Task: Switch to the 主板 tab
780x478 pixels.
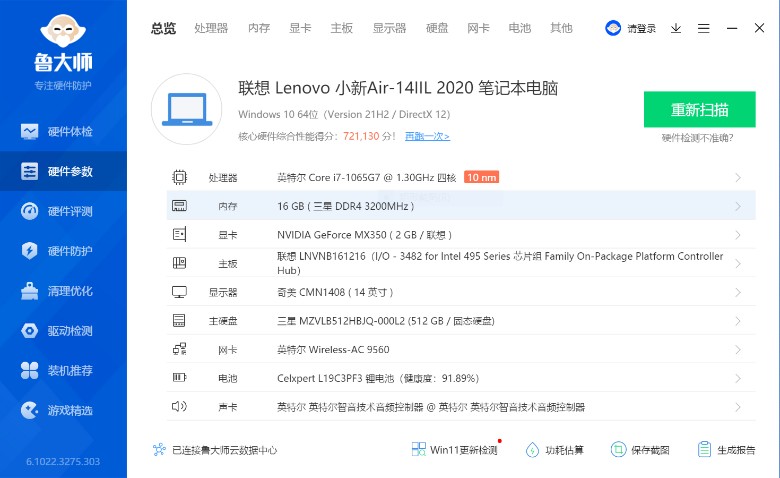Action: 342,28
